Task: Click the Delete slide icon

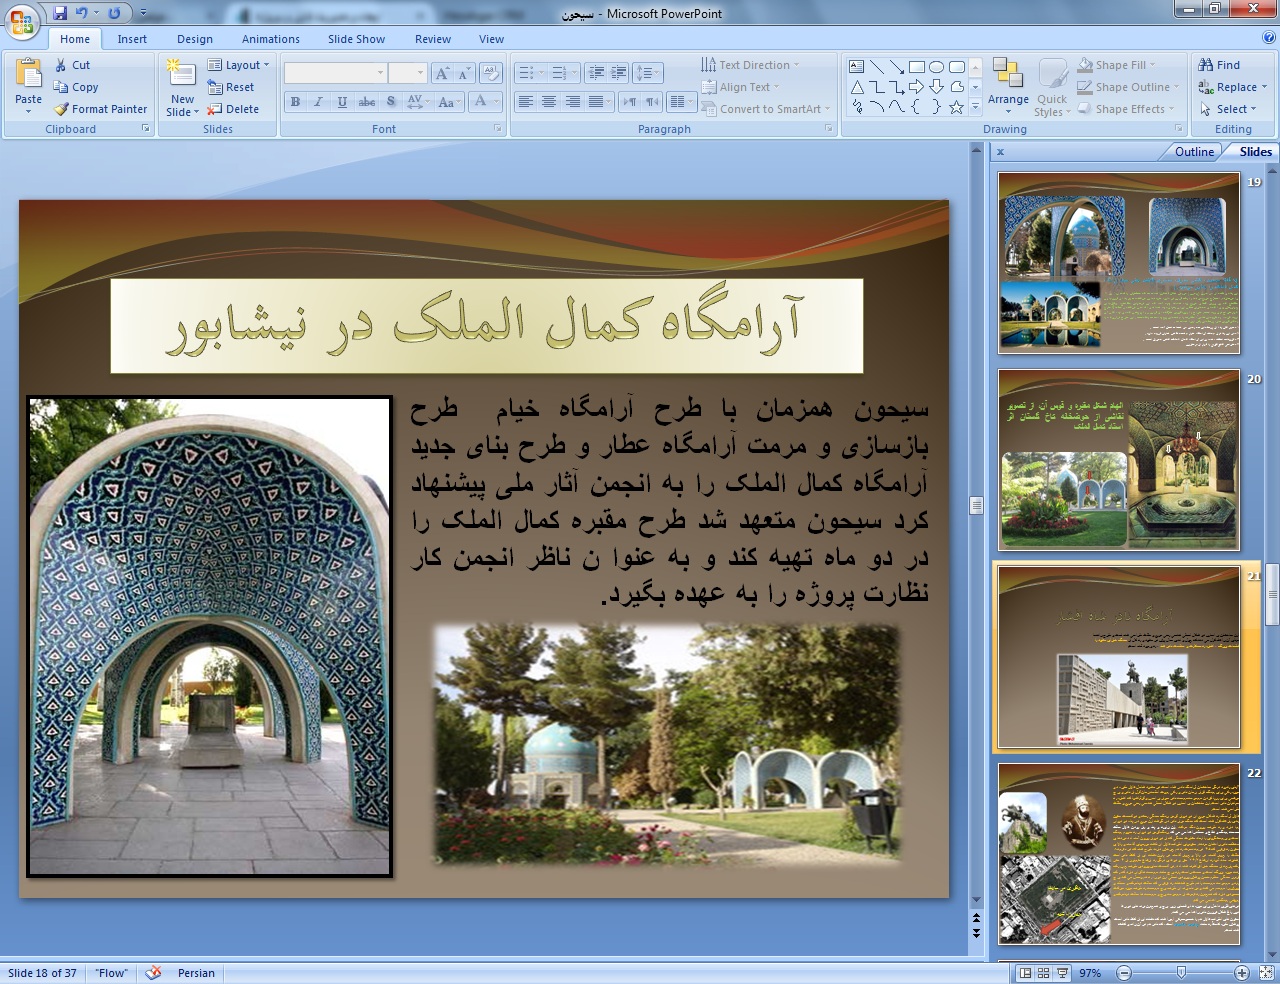Action: [214, 109]
